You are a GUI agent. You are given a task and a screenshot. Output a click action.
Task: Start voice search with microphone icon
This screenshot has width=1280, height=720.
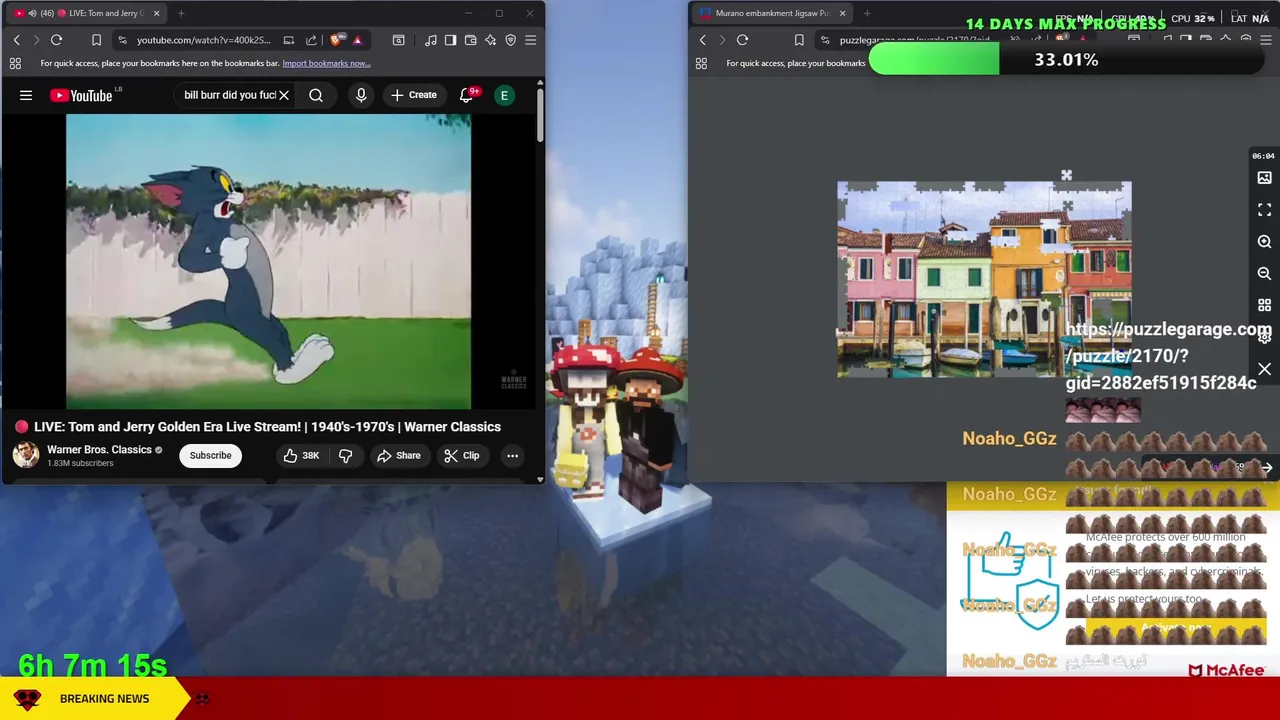pos(361,95)
